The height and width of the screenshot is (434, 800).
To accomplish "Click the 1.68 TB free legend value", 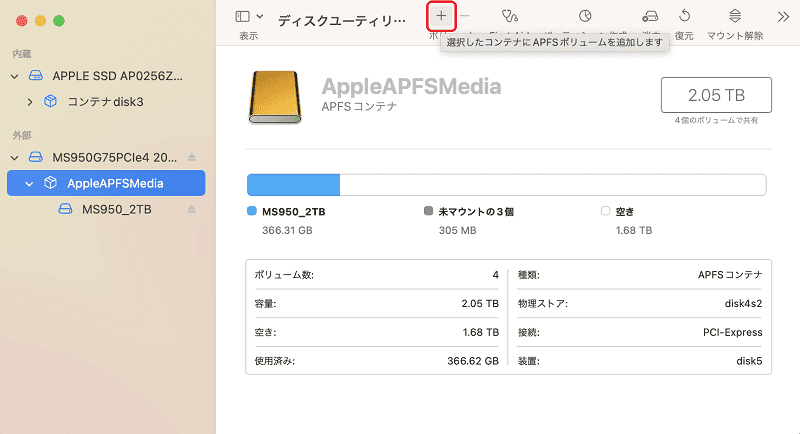I will (x=634, y=231).
